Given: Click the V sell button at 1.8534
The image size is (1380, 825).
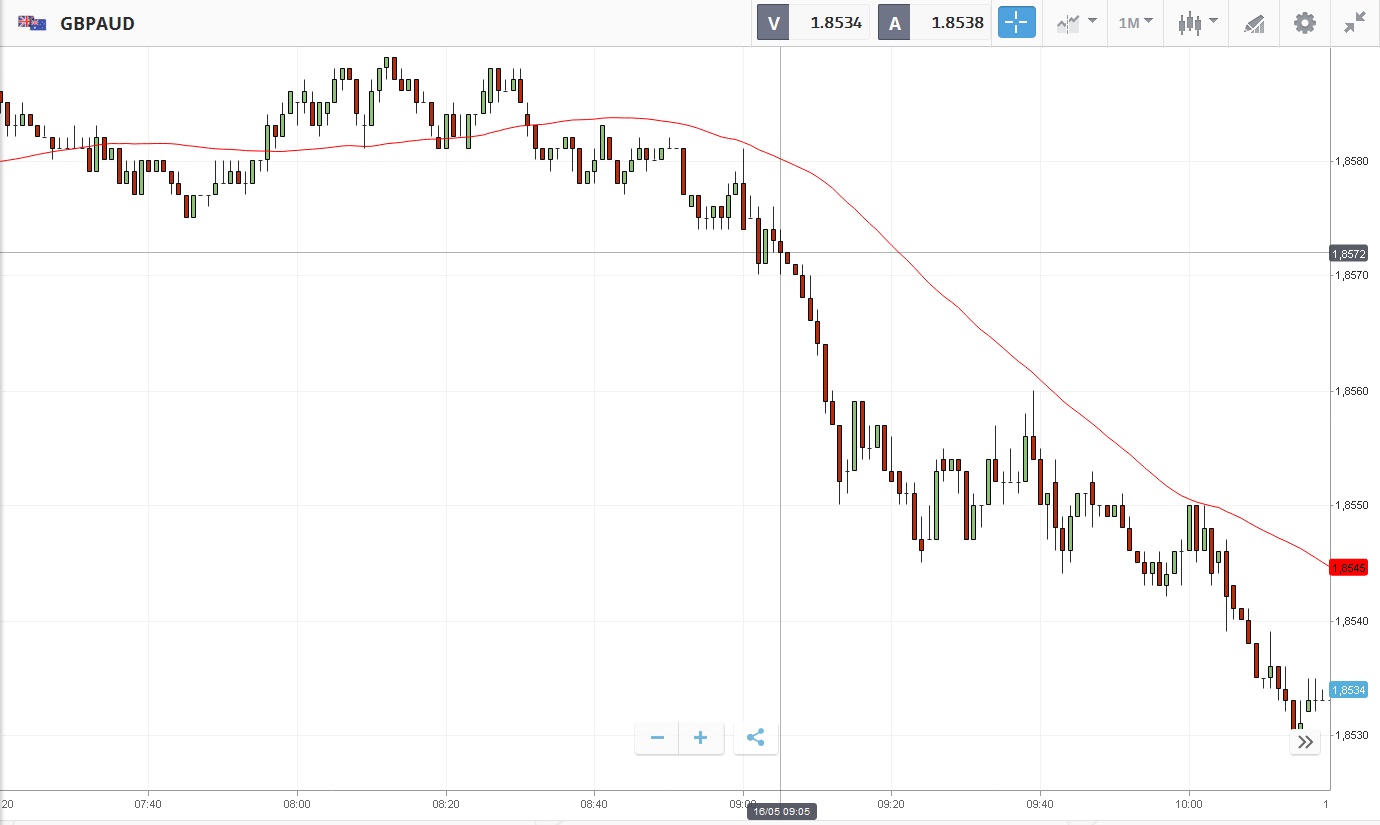Looking at the screenshot, I should [x=813, y=23].
